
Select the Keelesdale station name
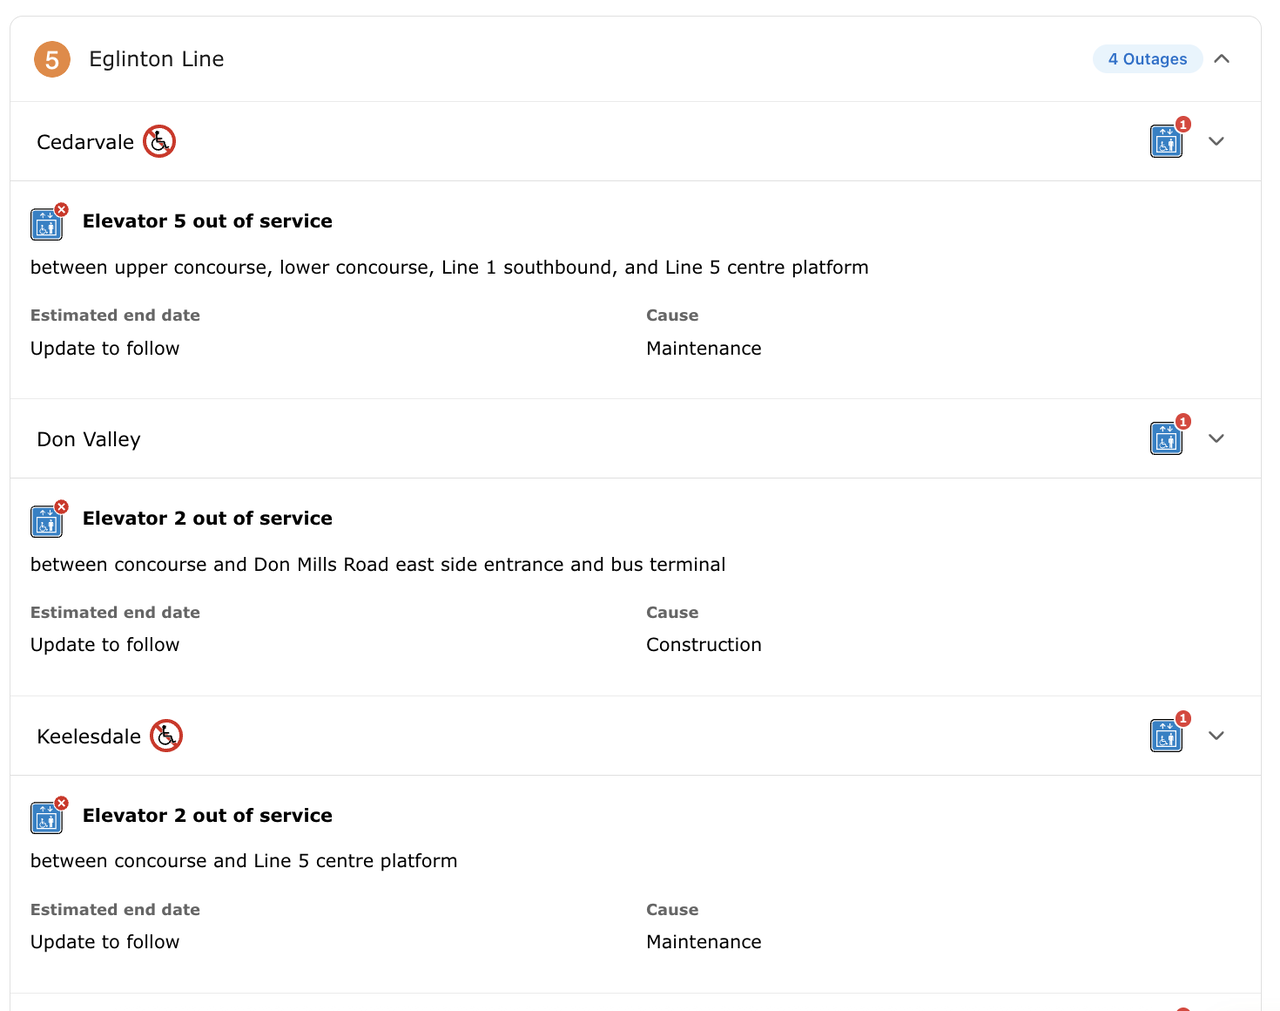click(x=89, y=737)
